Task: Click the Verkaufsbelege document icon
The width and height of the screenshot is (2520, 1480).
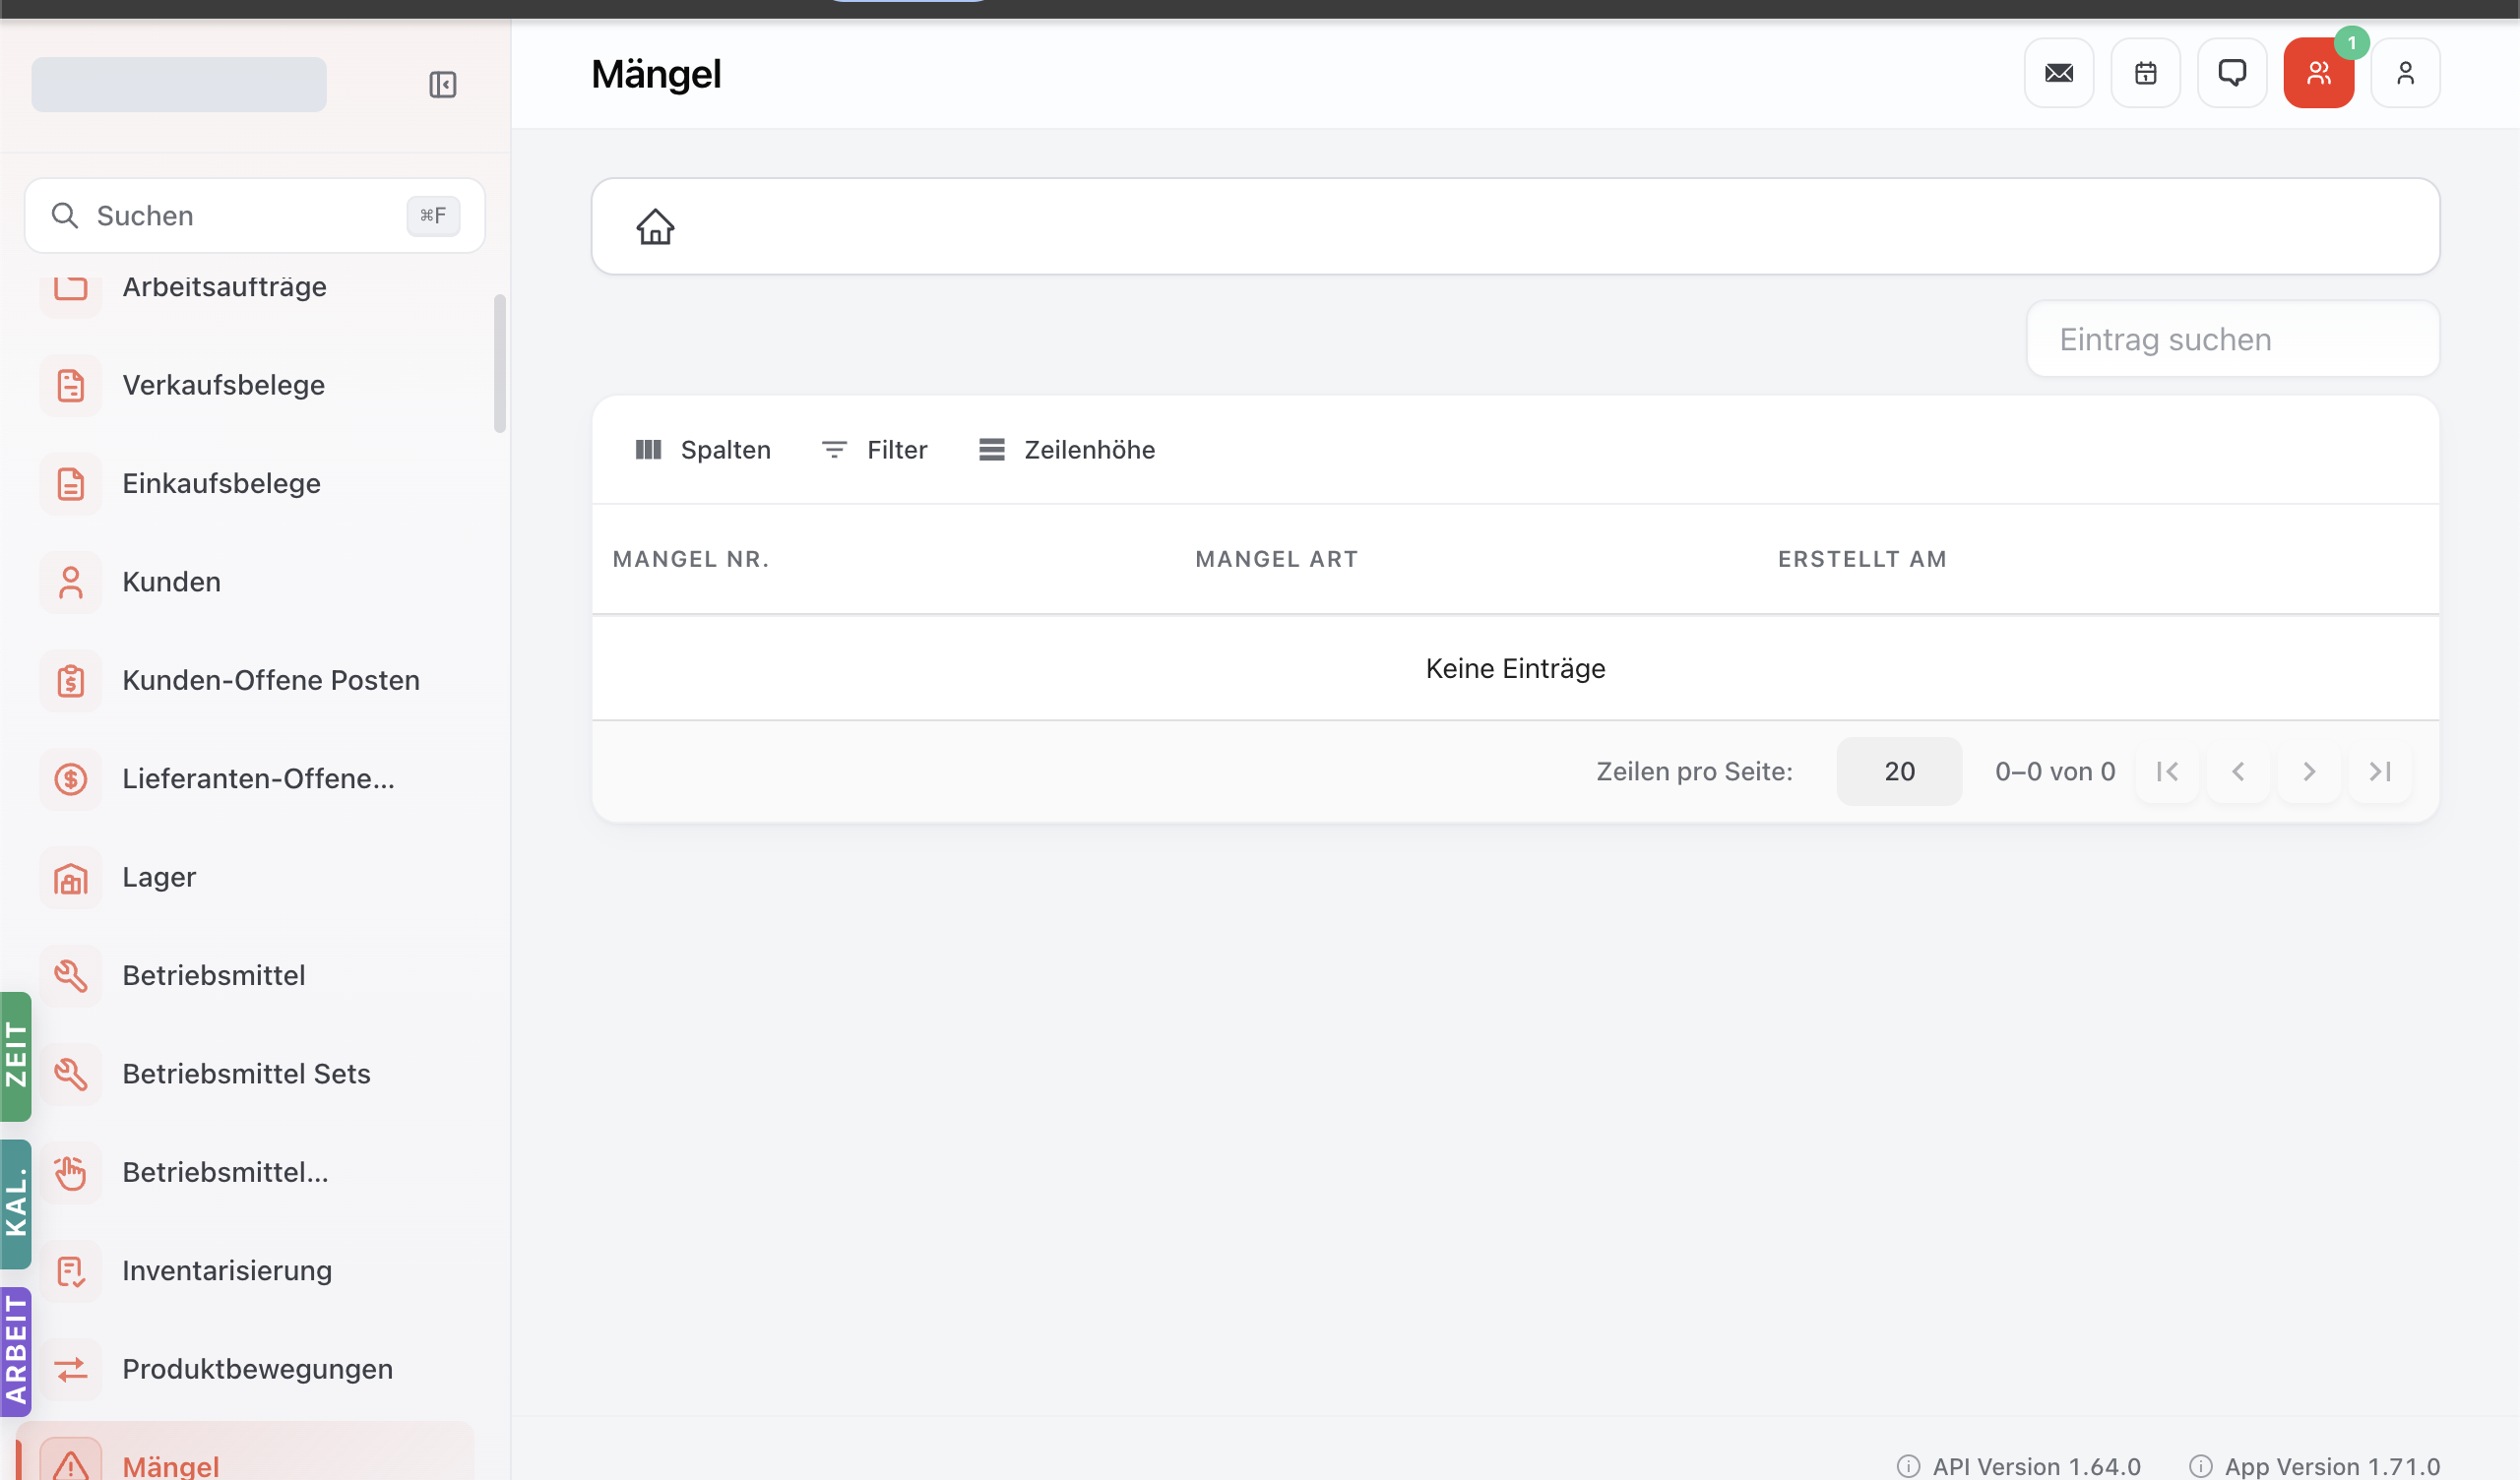Action: (71, 385)
